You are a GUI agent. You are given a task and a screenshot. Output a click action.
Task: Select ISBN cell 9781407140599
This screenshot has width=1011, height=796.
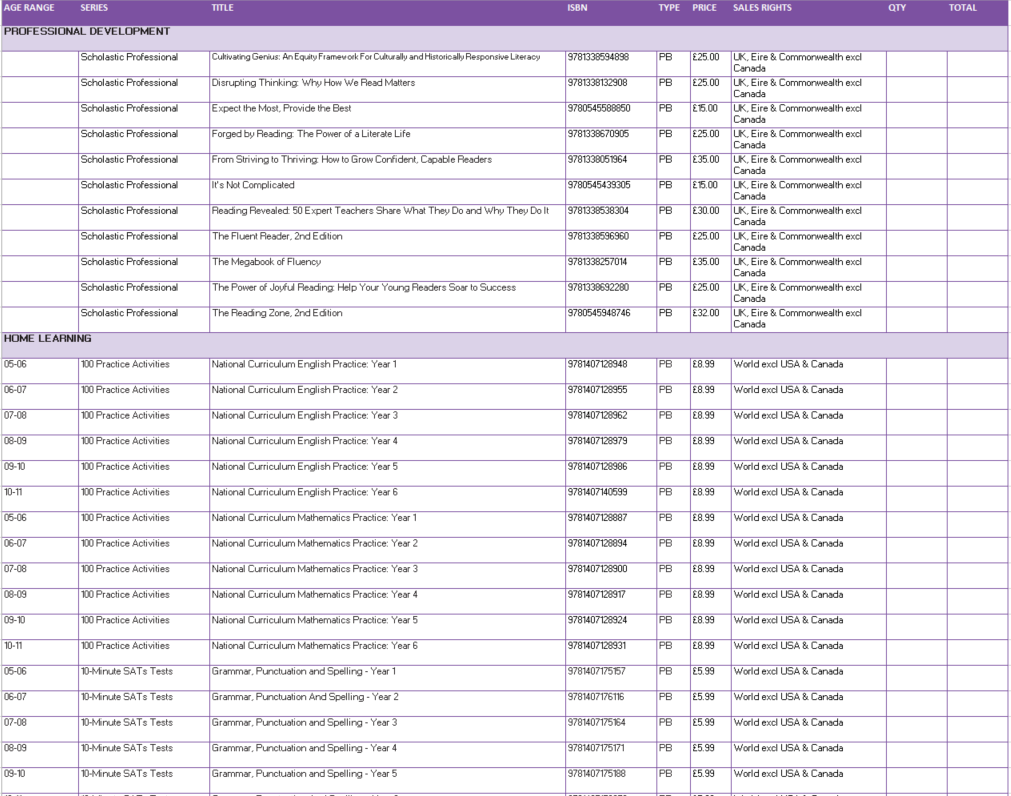[597, 492]
